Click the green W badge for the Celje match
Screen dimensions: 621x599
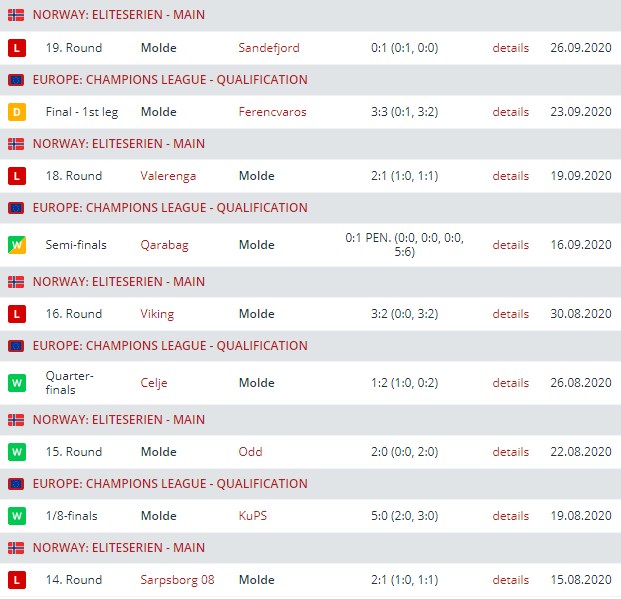pyautogui.click(x=16, y=383)
